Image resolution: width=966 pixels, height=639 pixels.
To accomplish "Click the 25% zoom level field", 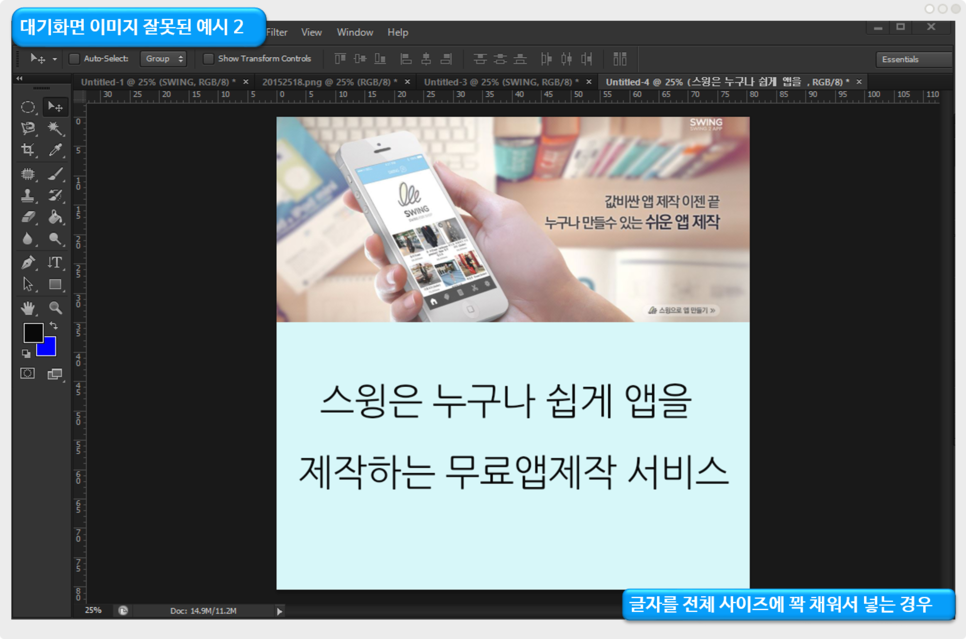I will pos(93,610).
